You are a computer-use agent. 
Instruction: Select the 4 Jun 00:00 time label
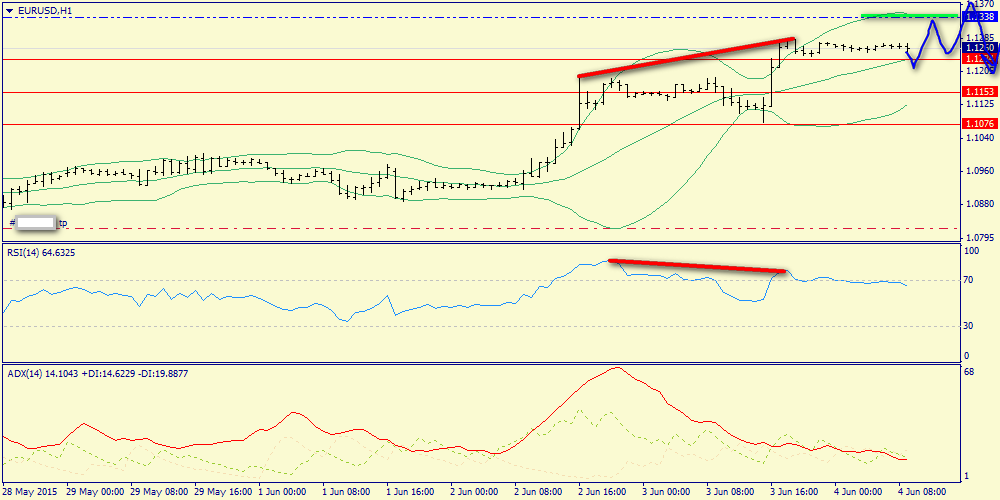pyautogui.click(x=860, y=492)
